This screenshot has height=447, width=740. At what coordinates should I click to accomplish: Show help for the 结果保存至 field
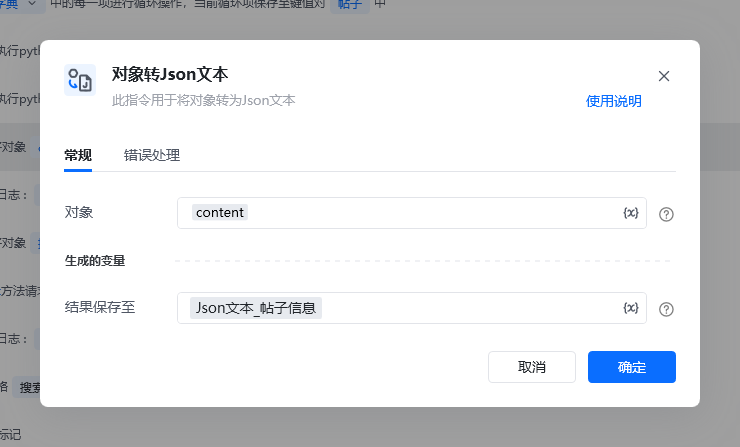(x=666, y=309)
